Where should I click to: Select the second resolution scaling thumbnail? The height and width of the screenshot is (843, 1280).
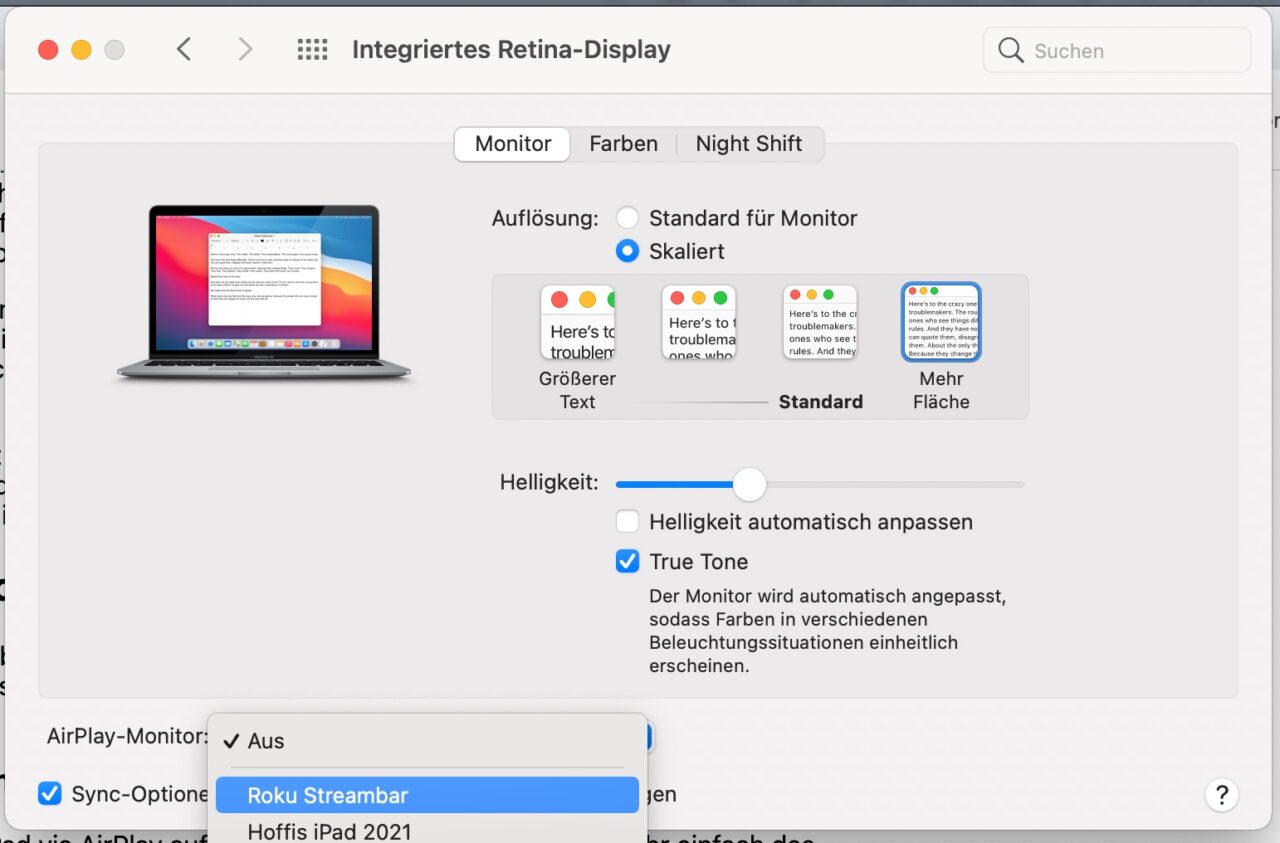coord(699,322)
